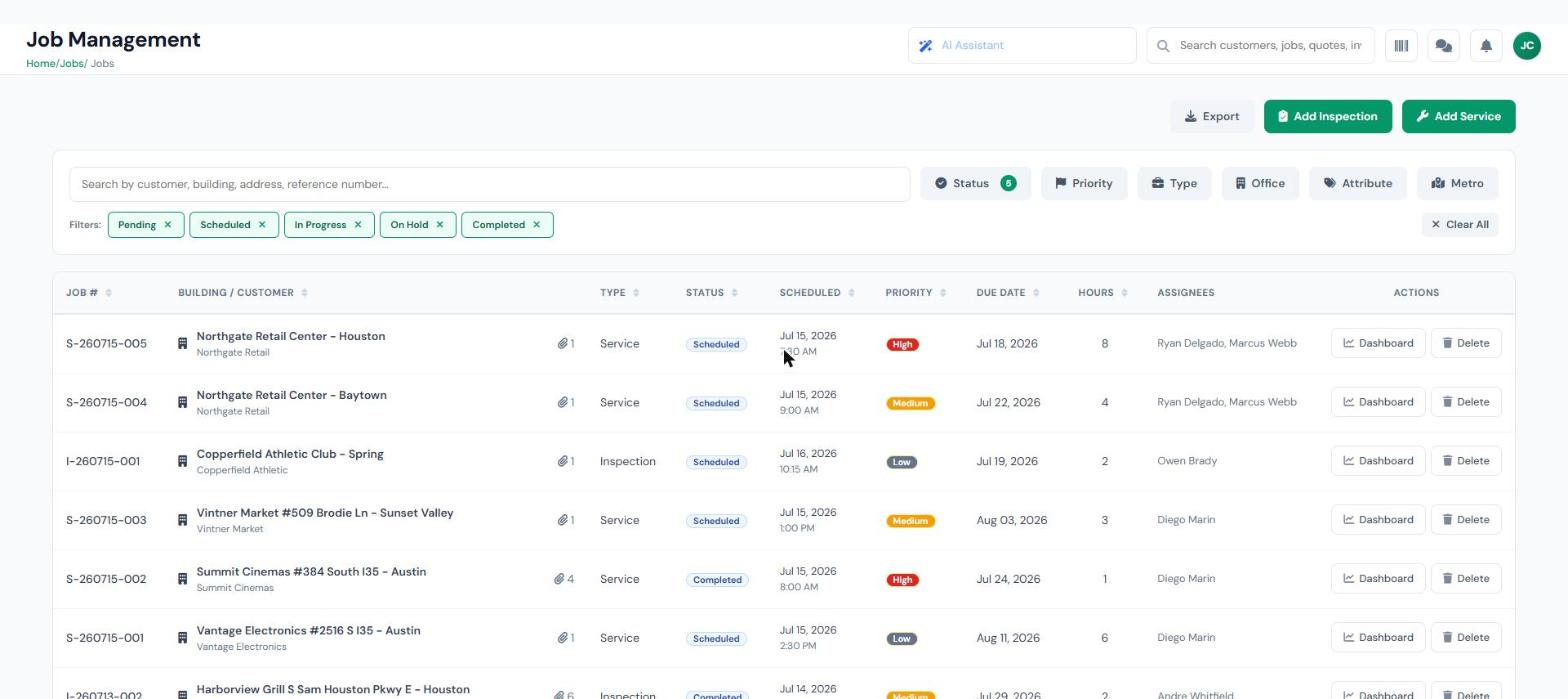Go to Jobs breadcrumb link
The height and width of the screenshot is (699, 1568).
pos(71,64)
